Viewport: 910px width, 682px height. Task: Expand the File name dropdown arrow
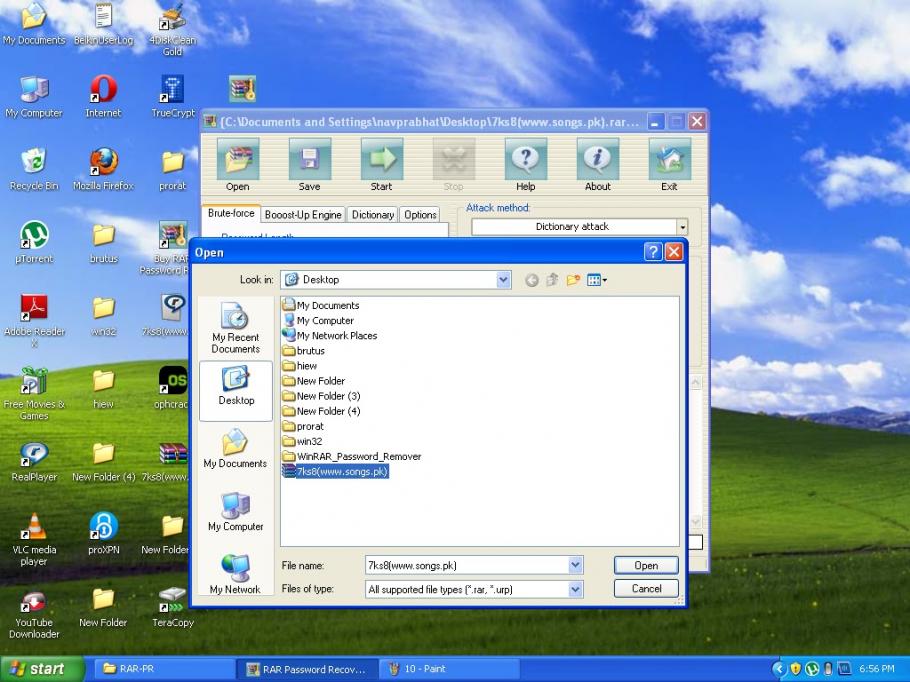click(575, 565)
